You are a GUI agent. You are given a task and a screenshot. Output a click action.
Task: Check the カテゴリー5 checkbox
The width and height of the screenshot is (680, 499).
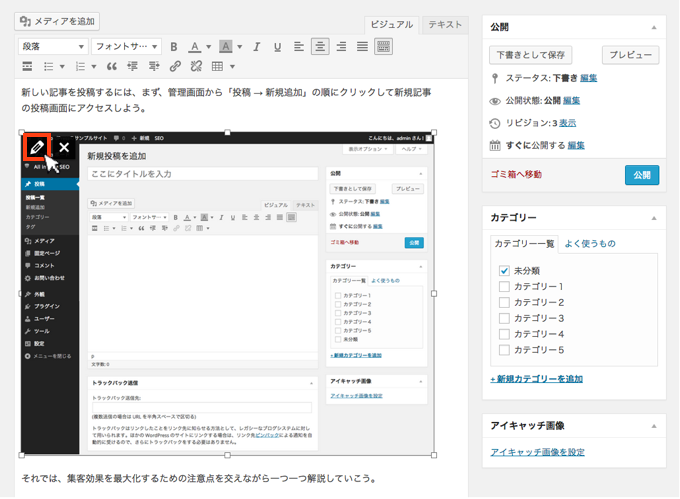tap(504, 350)
